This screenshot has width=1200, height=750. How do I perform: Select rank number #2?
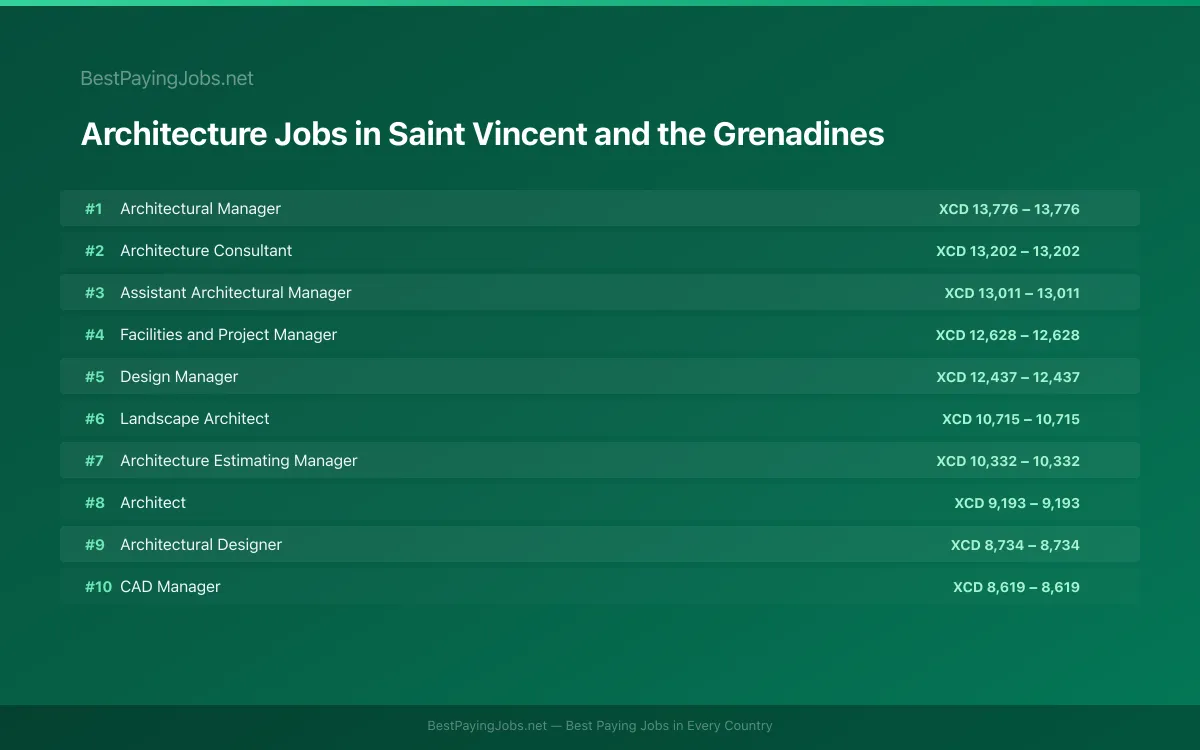tap(94, 251)
